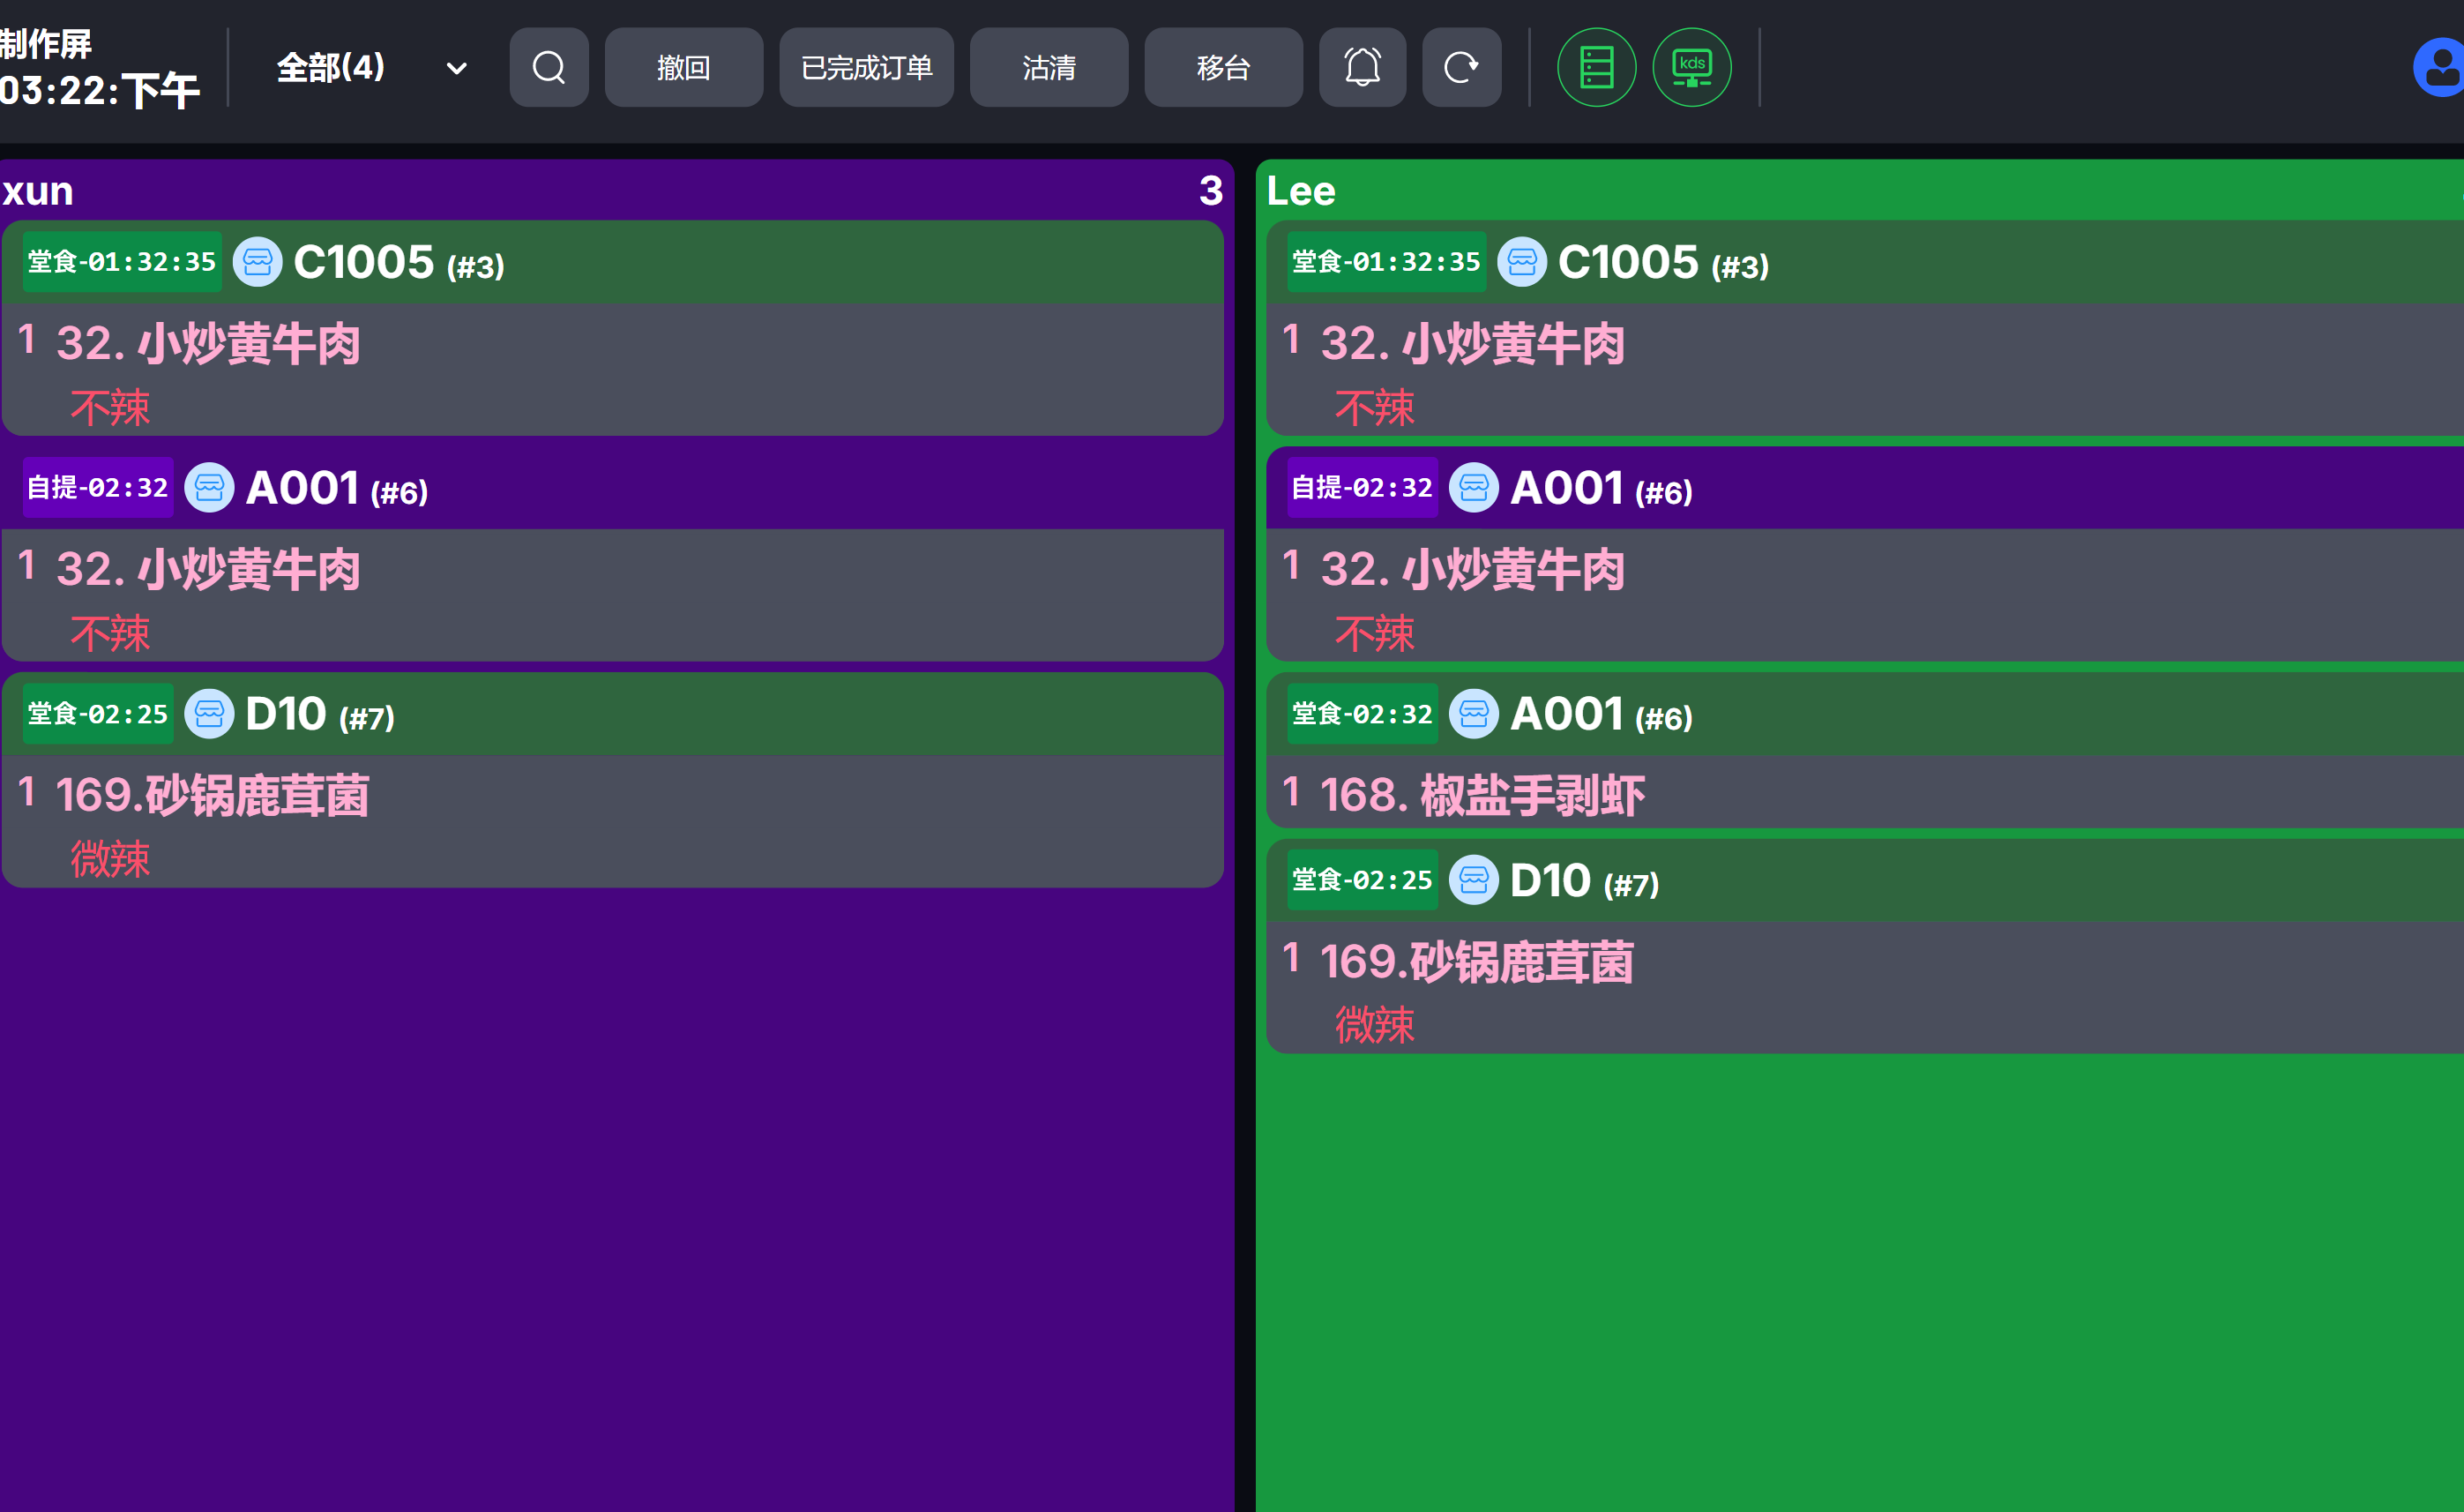
Task: Select xun's A001 (#6) order header
Action: (x=612, y=488)
